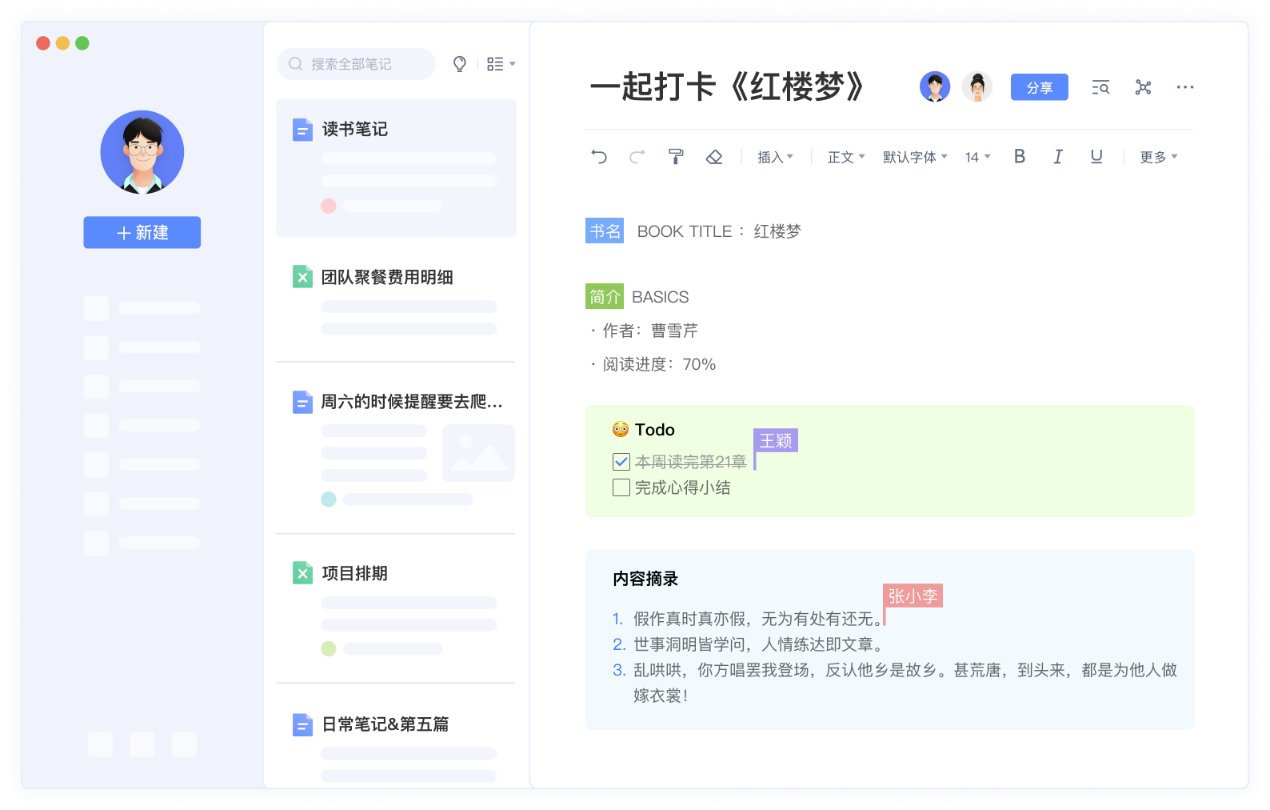Apply underline with the U icon

pos(1096,156)
